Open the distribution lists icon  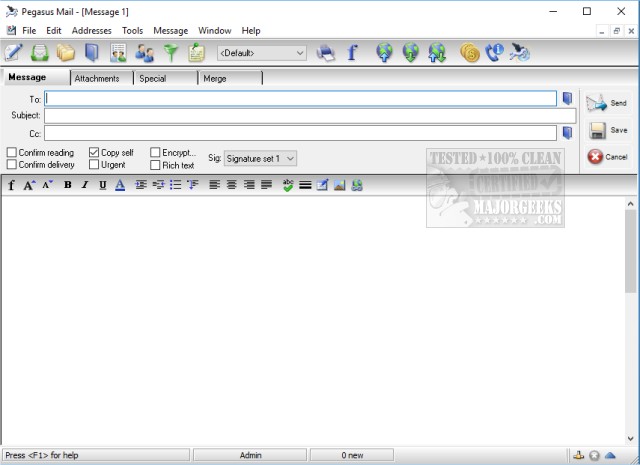(118, 53)
